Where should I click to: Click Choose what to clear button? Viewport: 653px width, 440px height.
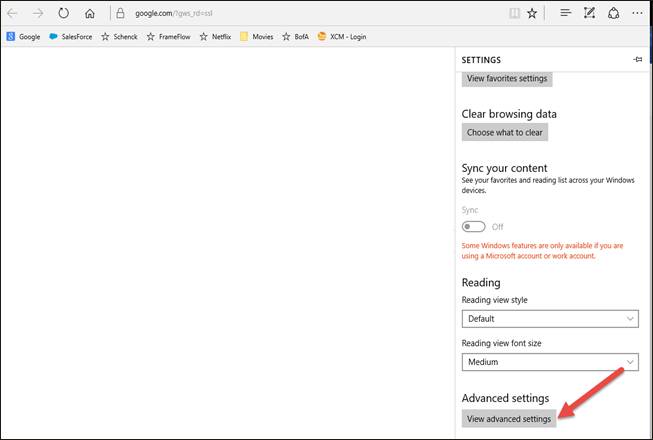coord(505,132)
